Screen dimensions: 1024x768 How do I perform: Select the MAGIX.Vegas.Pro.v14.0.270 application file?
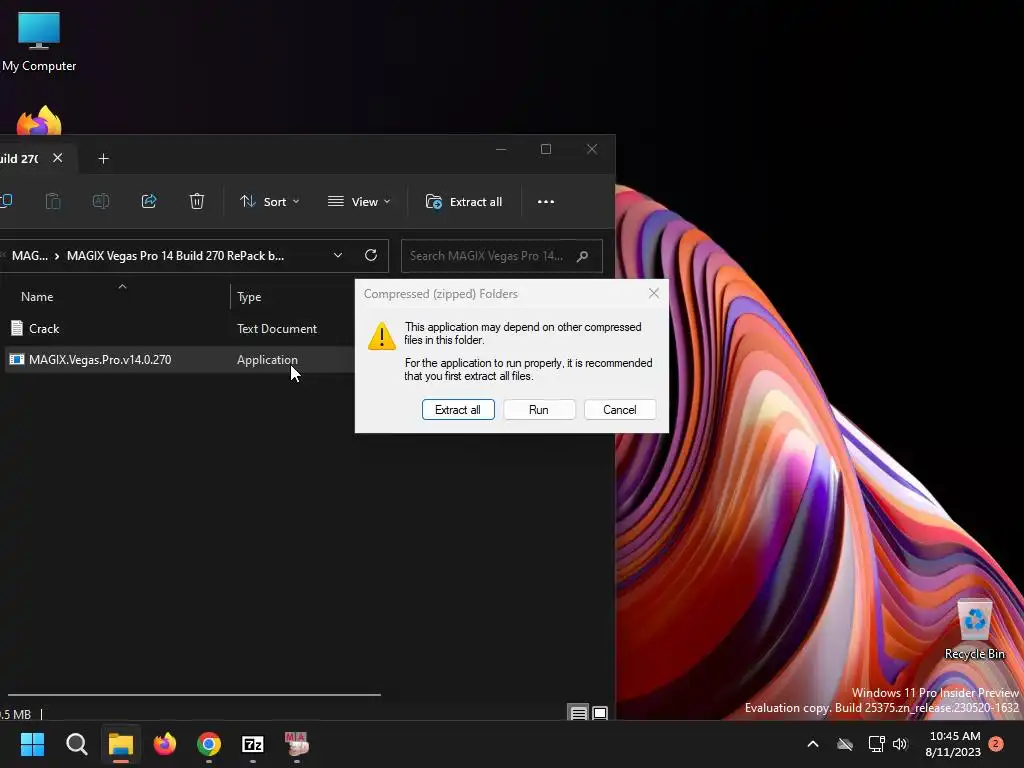click(x=100, y=360)
